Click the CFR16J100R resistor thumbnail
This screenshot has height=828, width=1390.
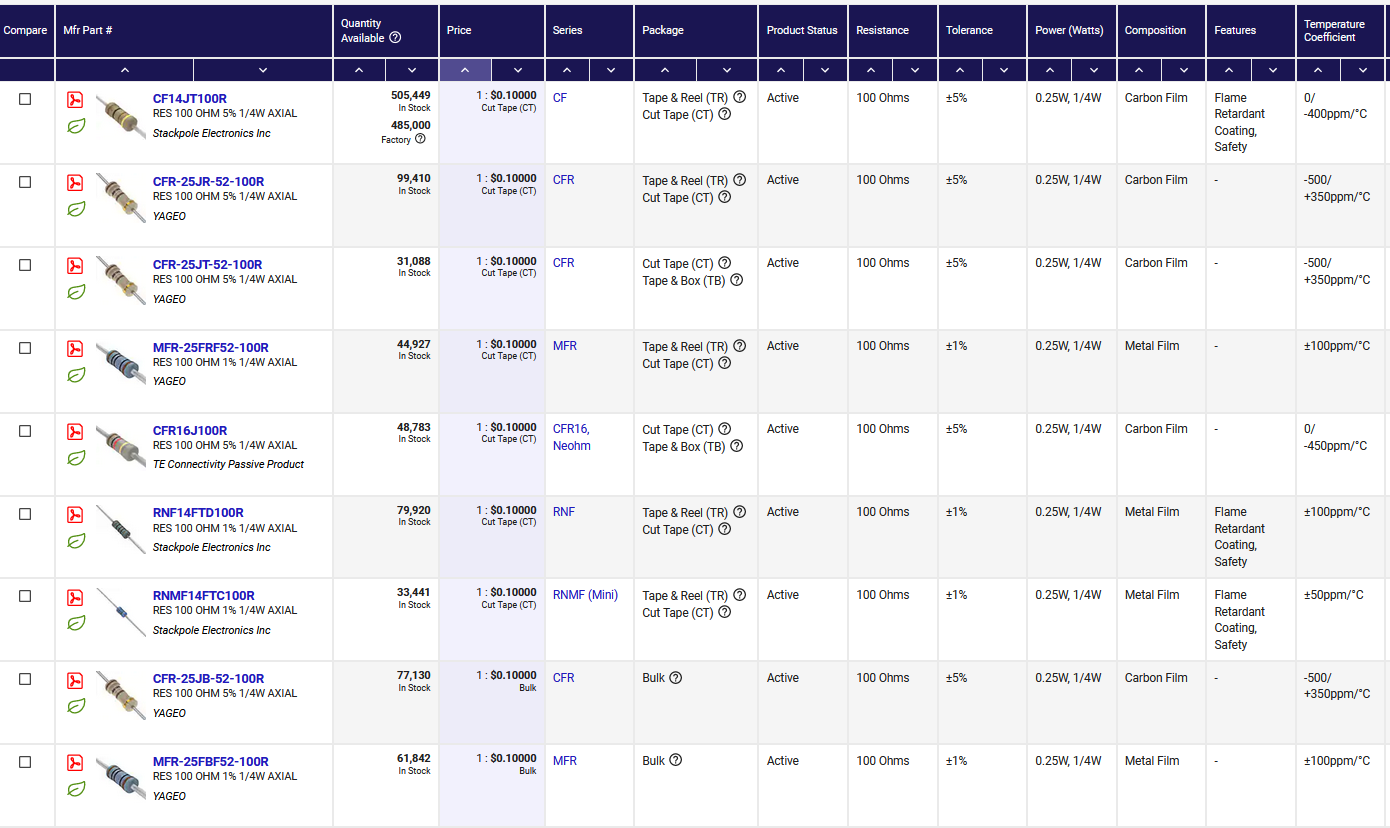[121, 440]
